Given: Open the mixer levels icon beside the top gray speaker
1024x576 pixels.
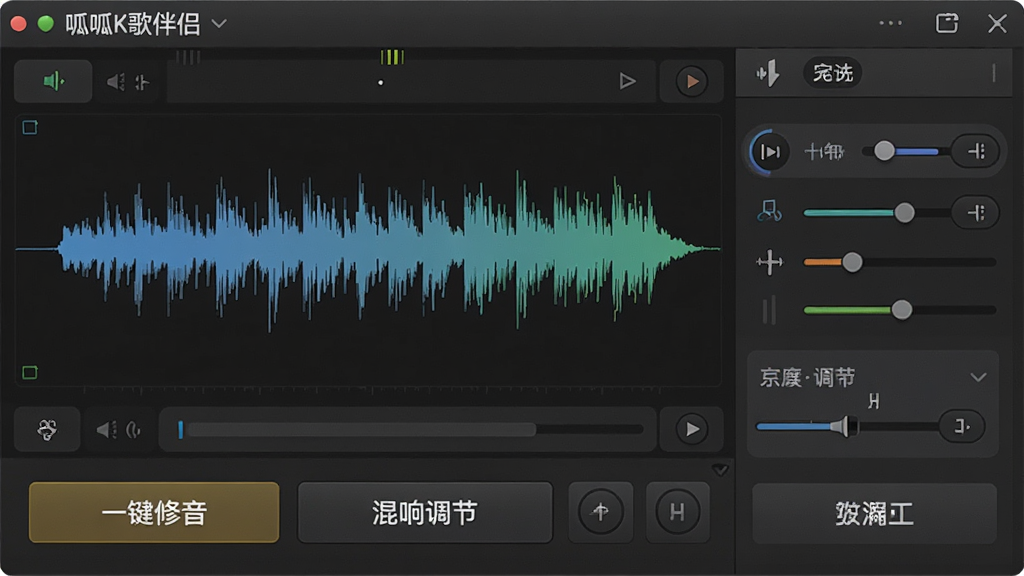Looking at the screenshot, I should pyautogui.click(x=142, y=82).
